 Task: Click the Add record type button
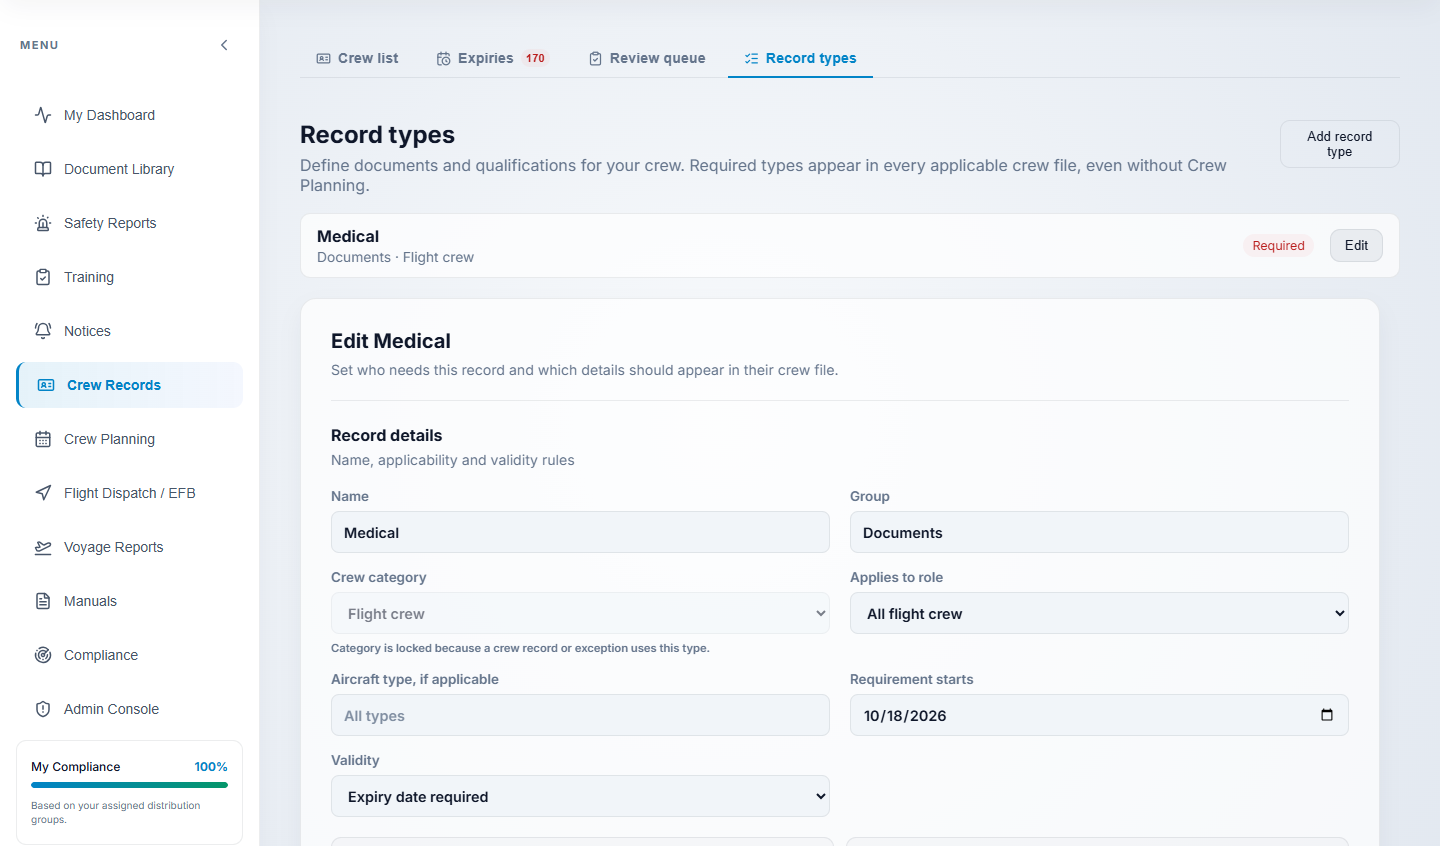[x=1340, y=144]
